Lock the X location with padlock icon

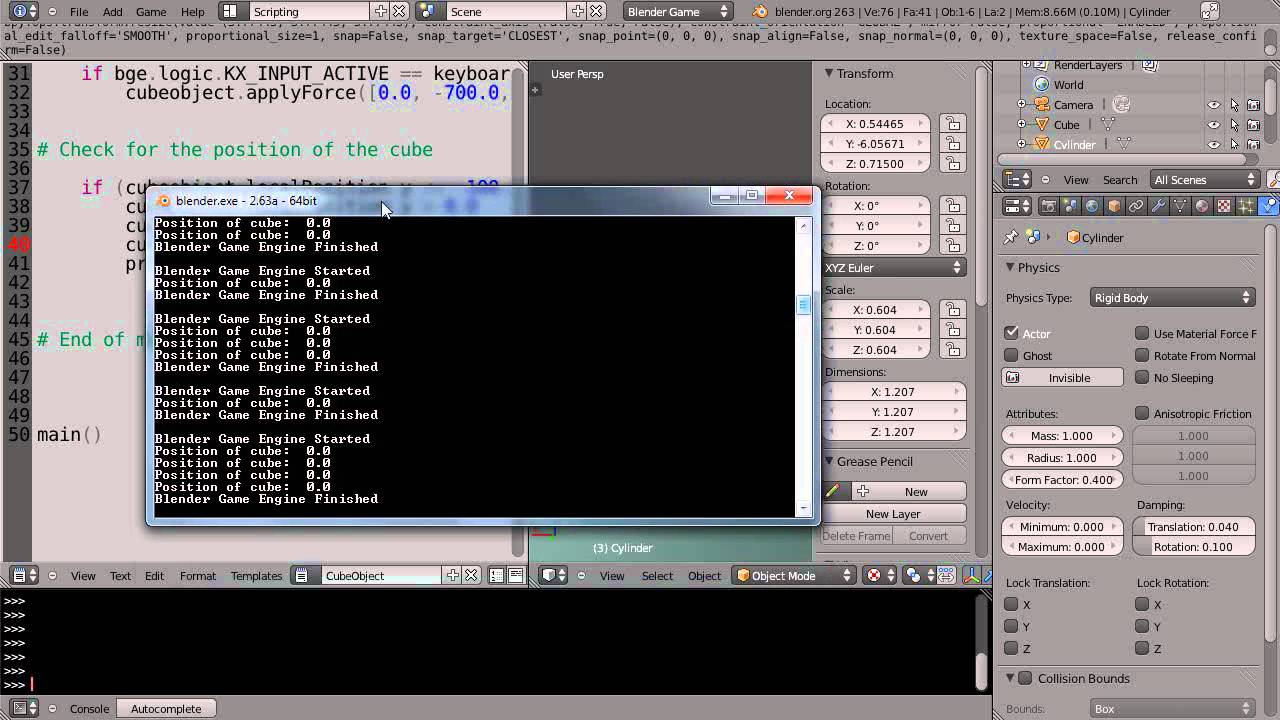[952, 124]
